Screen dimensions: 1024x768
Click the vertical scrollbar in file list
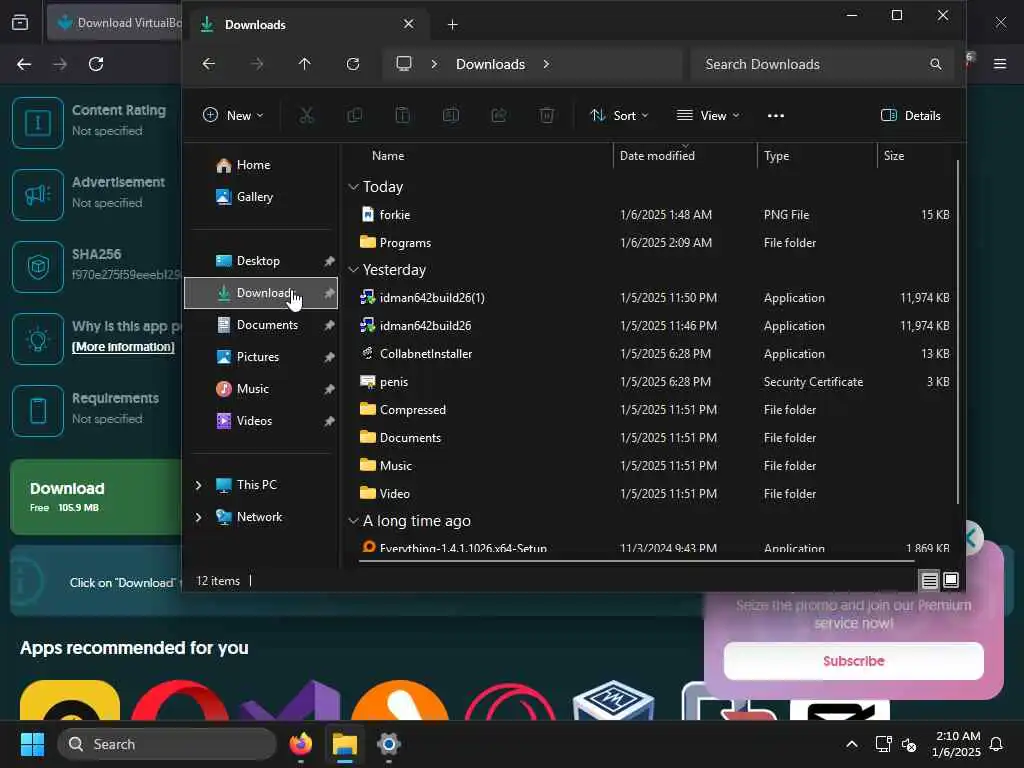click(x=958, y=332)
